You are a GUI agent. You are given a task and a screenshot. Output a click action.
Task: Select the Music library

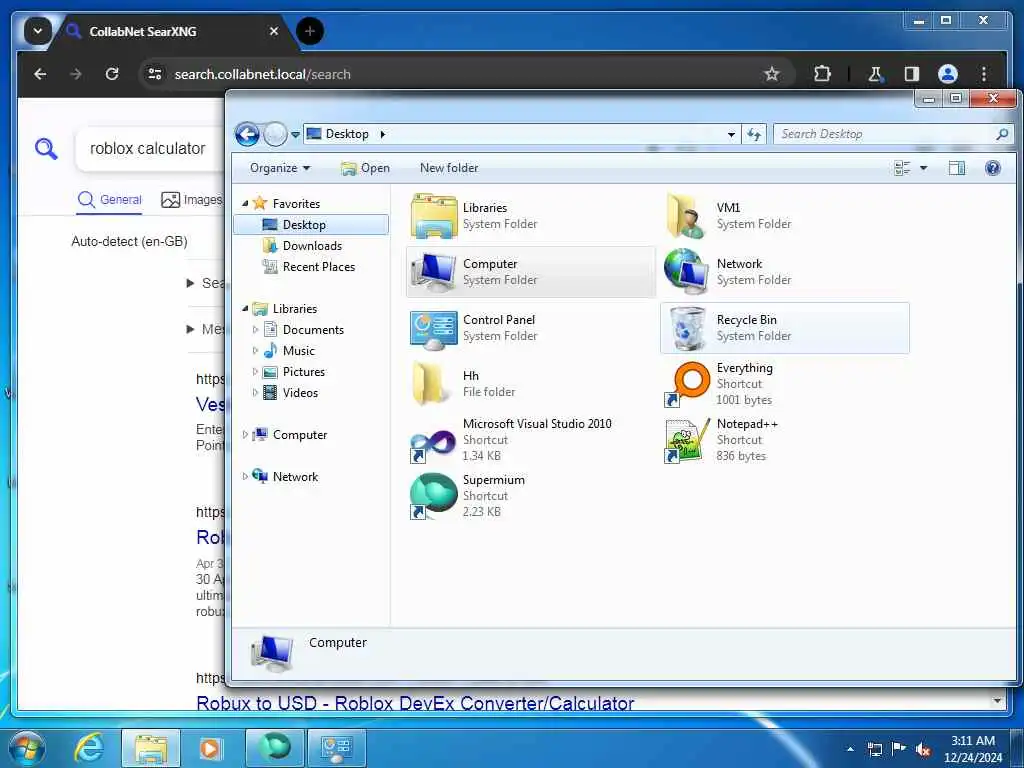pos(298,351)
